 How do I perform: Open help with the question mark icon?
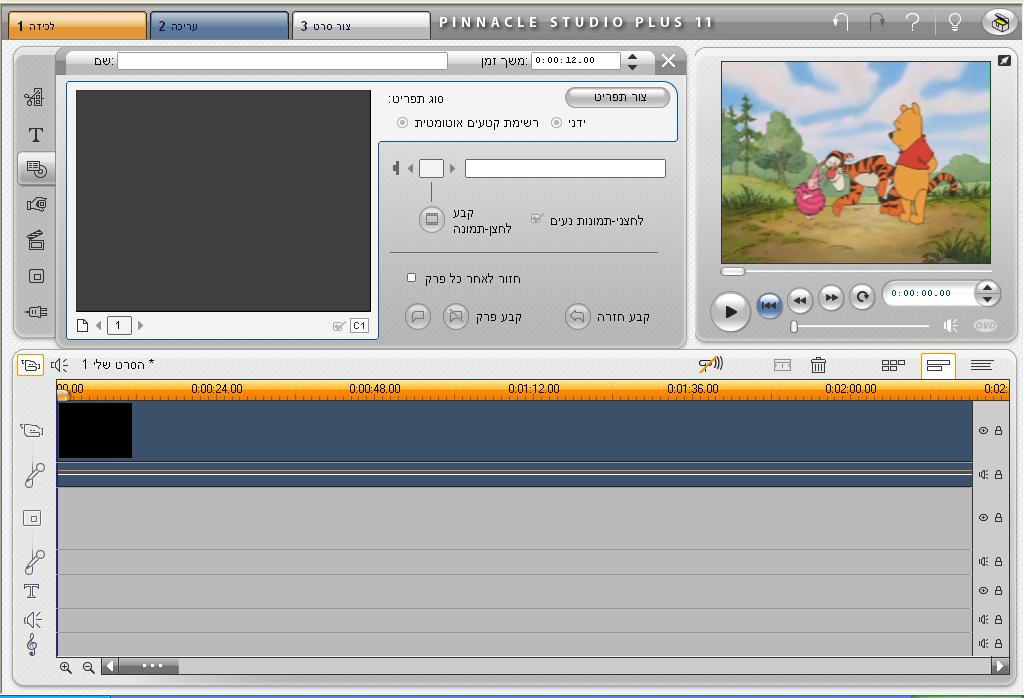click(913, 22)
